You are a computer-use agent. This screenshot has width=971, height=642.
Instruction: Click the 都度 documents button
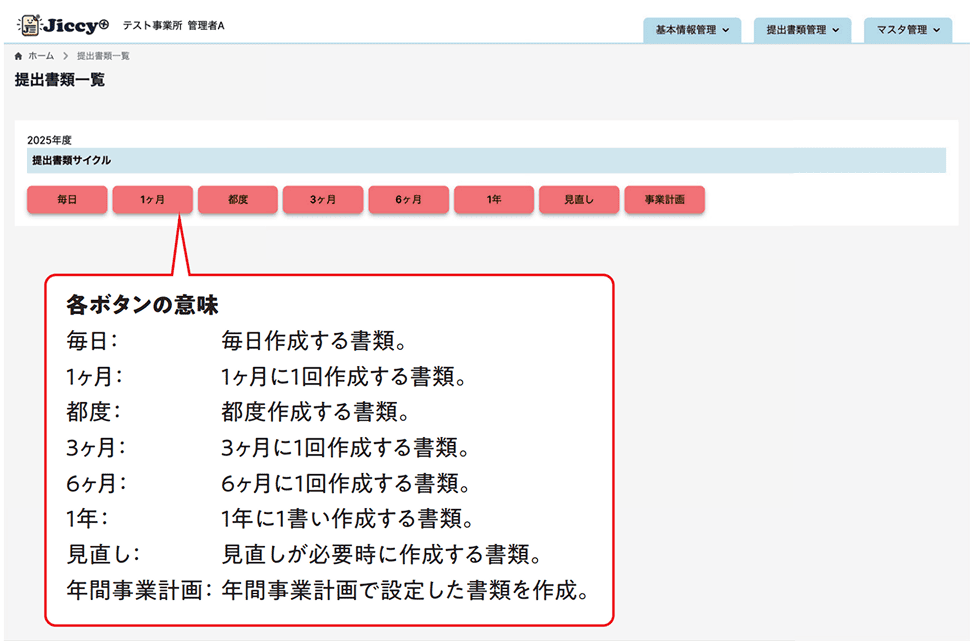tap(237, 199)
